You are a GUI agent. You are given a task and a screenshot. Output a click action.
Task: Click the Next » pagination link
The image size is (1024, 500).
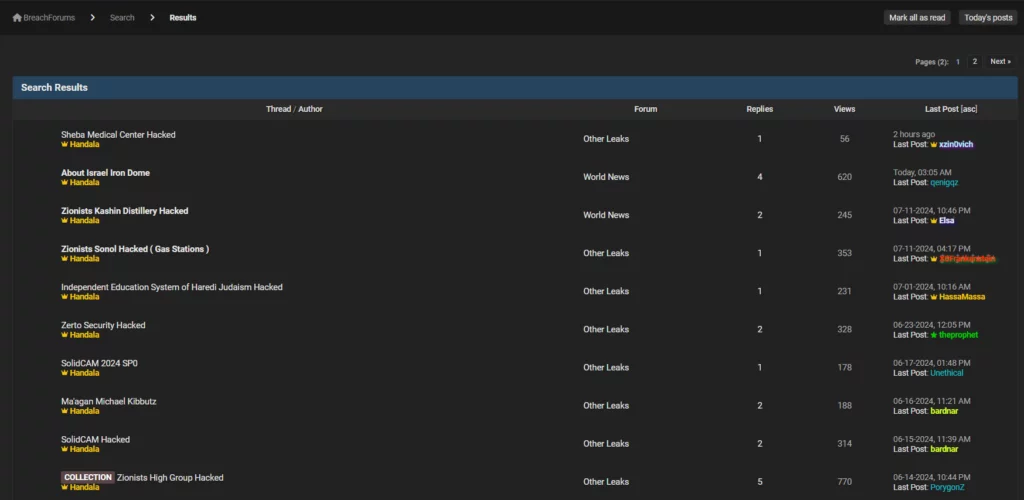(1000, 62)
